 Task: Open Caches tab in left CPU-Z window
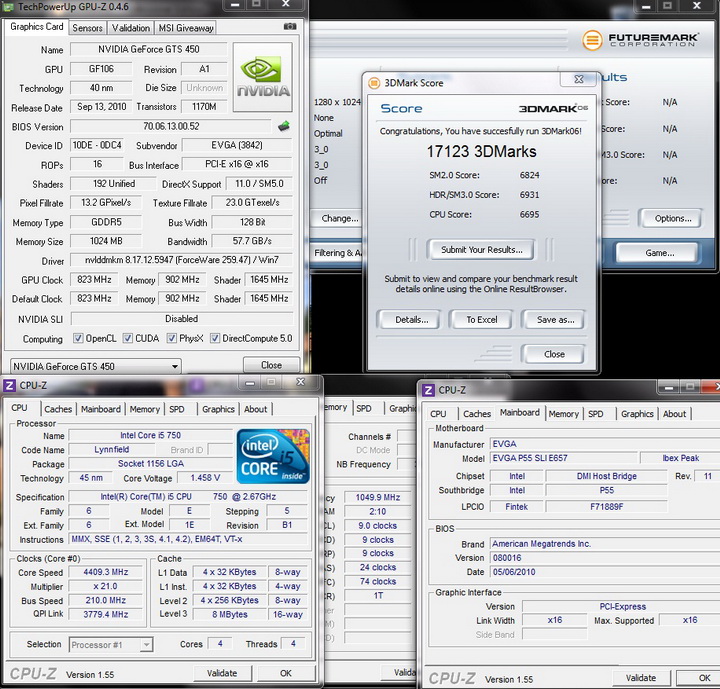(58, 409)
